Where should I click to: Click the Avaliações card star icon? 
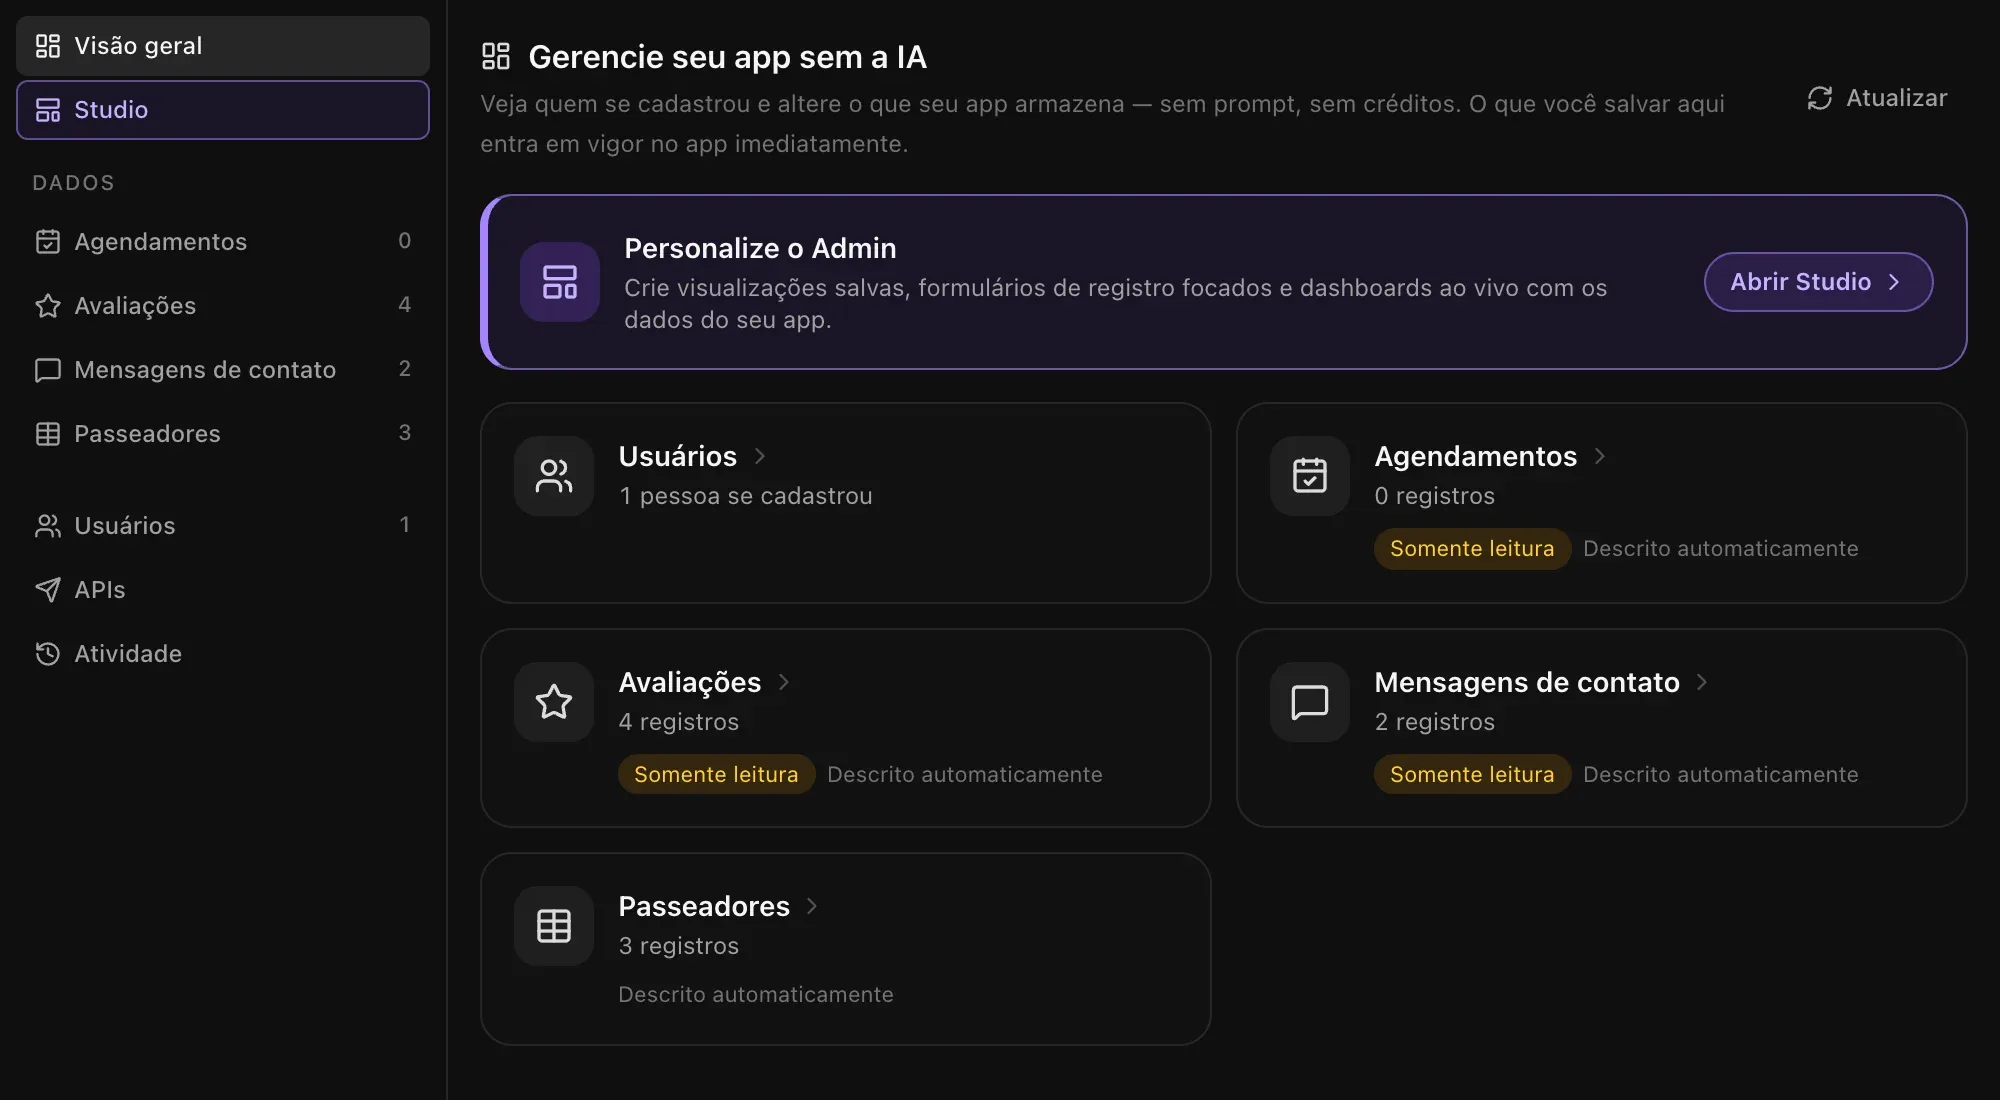554,702
